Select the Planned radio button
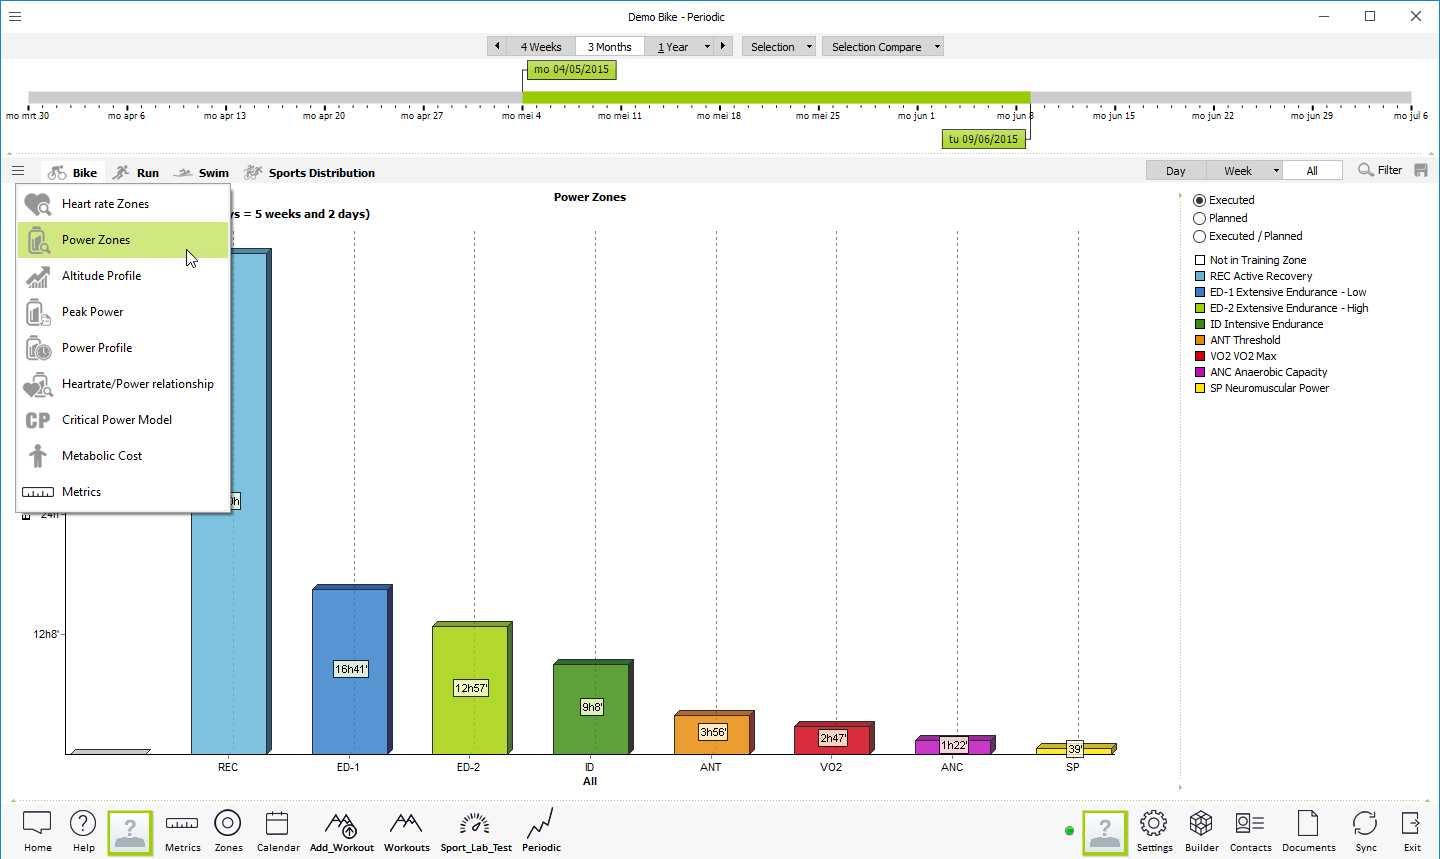The height and width of the screenshot is (859, 1440). [1200, 218]
